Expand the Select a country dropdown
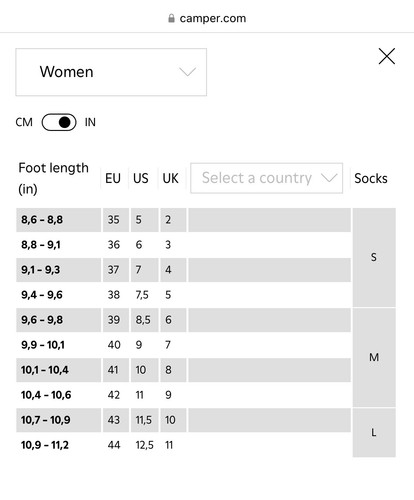The height and width of the screenshot is (500, 414). tap(266, 178)
